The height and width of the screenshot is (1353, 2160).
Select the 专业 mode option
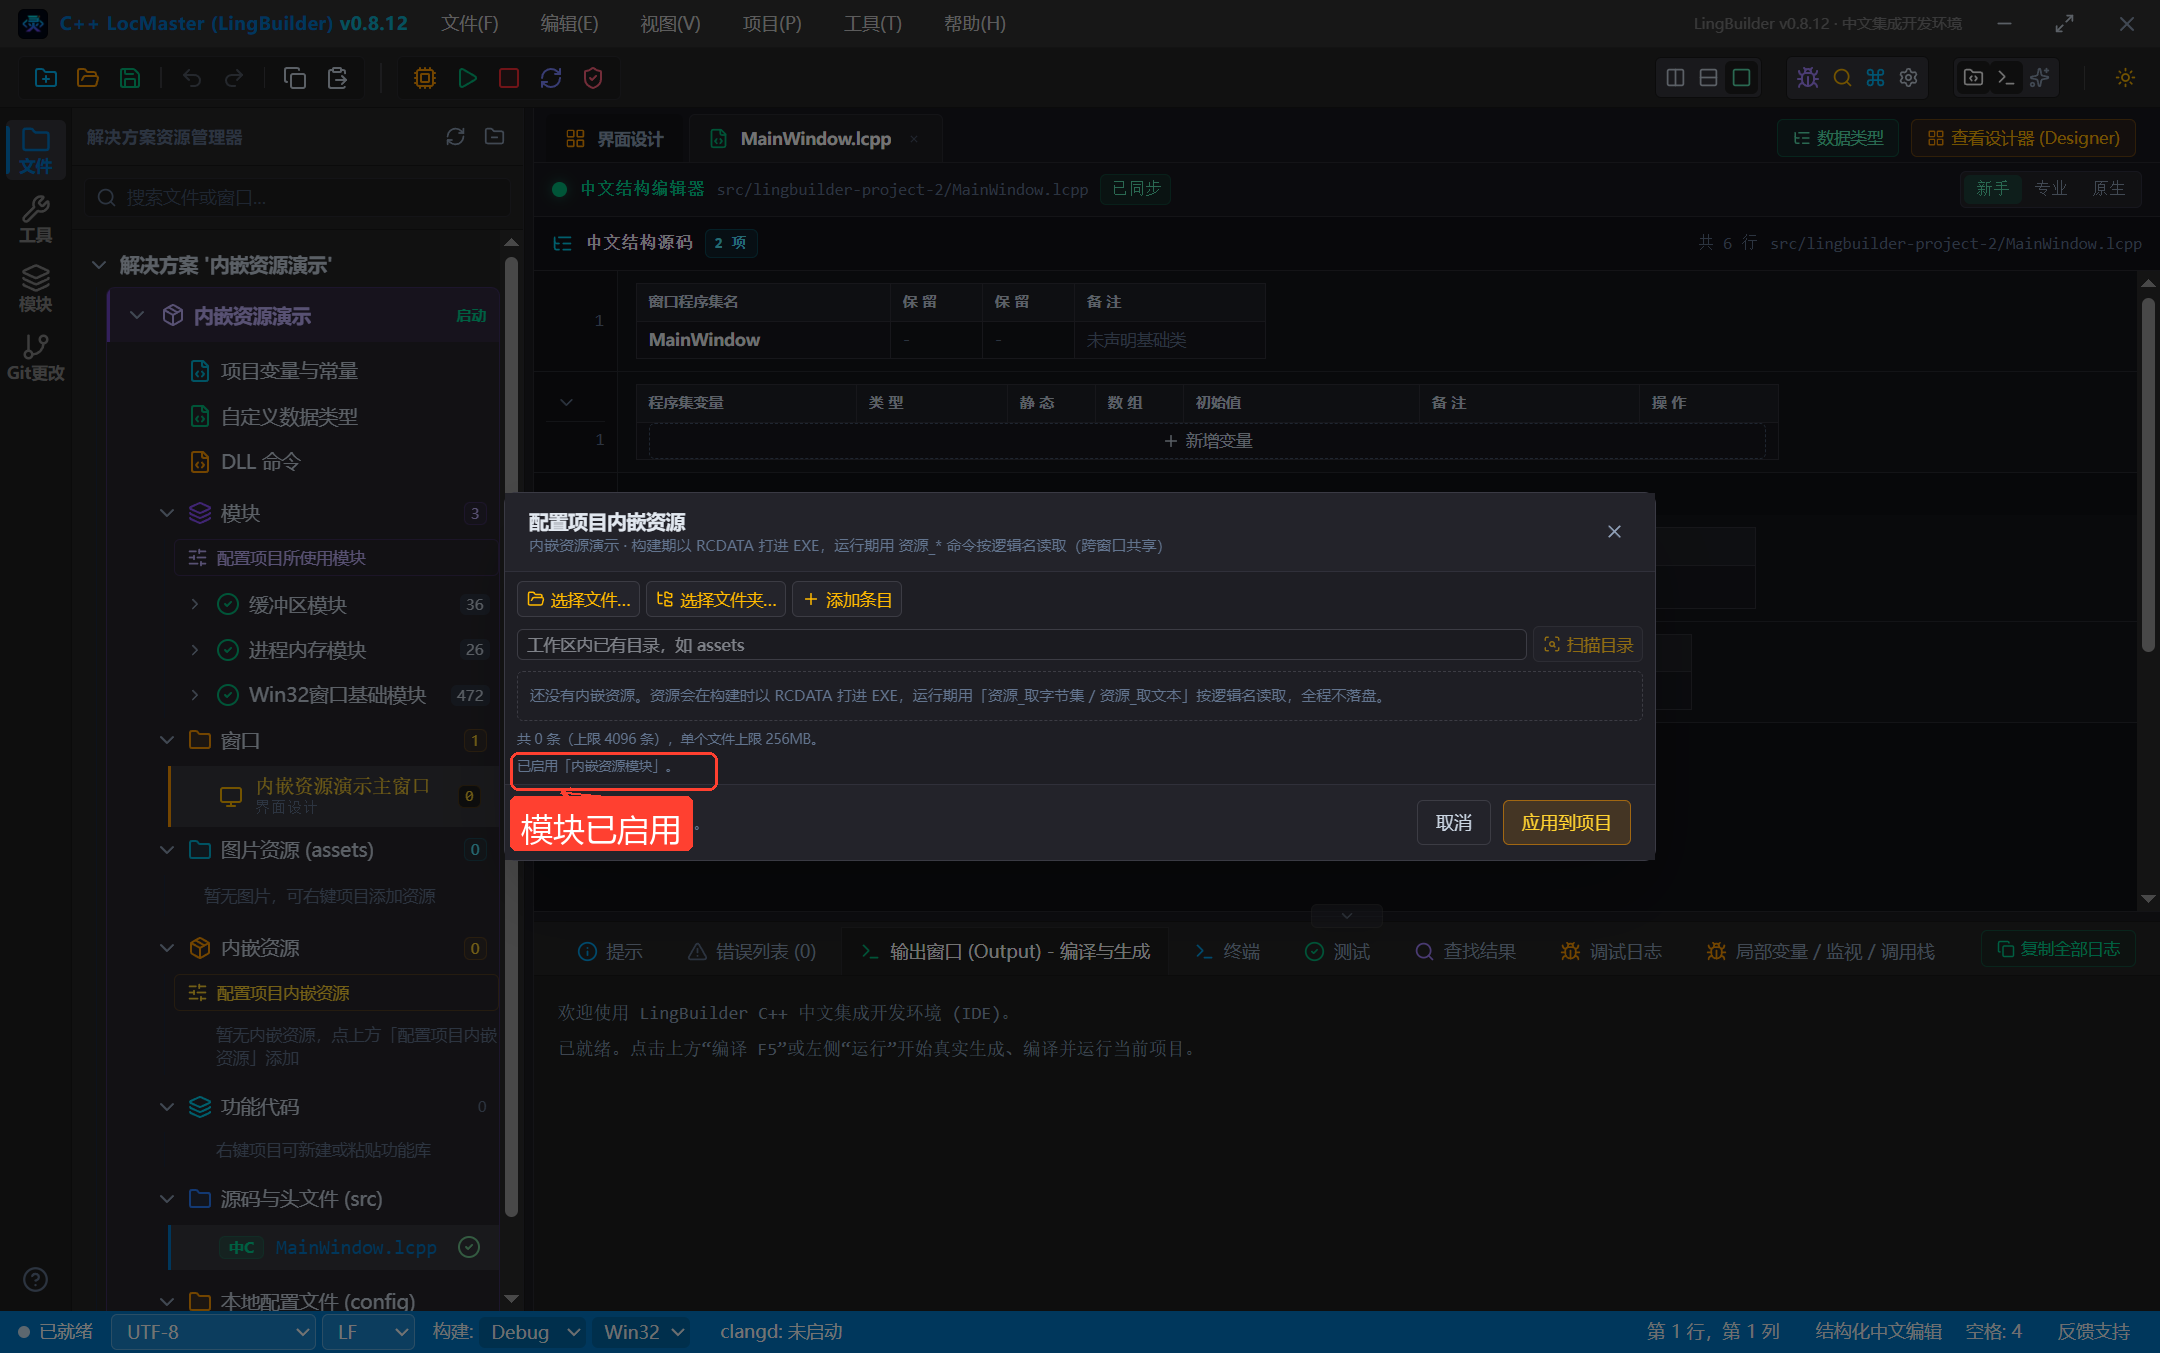(x=2051, y=188)
